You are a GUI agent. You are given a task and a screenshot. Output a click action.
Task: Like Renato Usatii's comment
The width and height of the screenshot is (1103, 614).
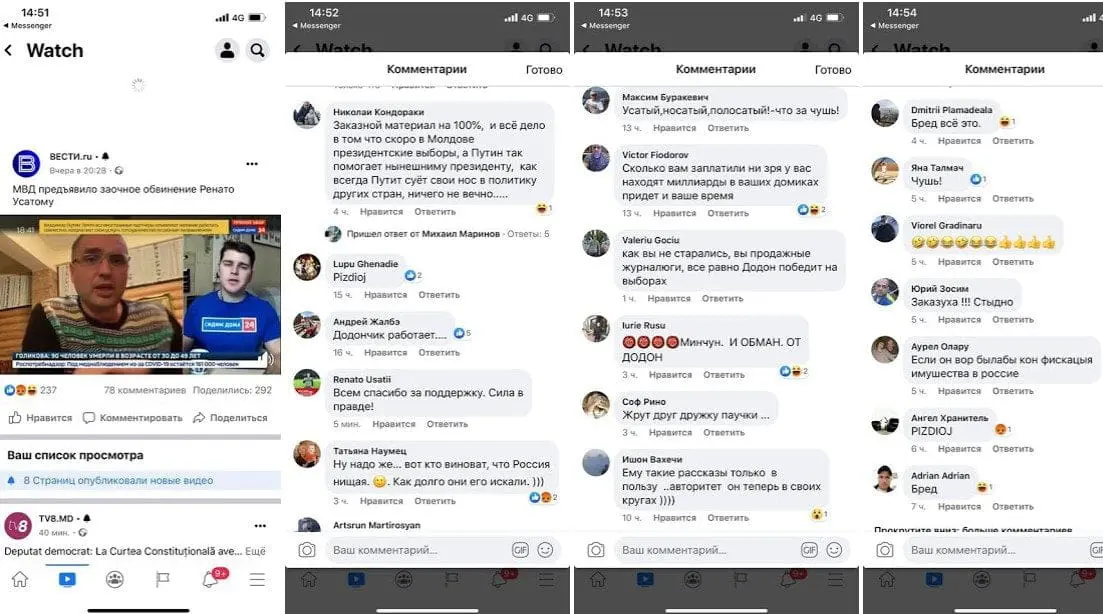click(393, 424)
